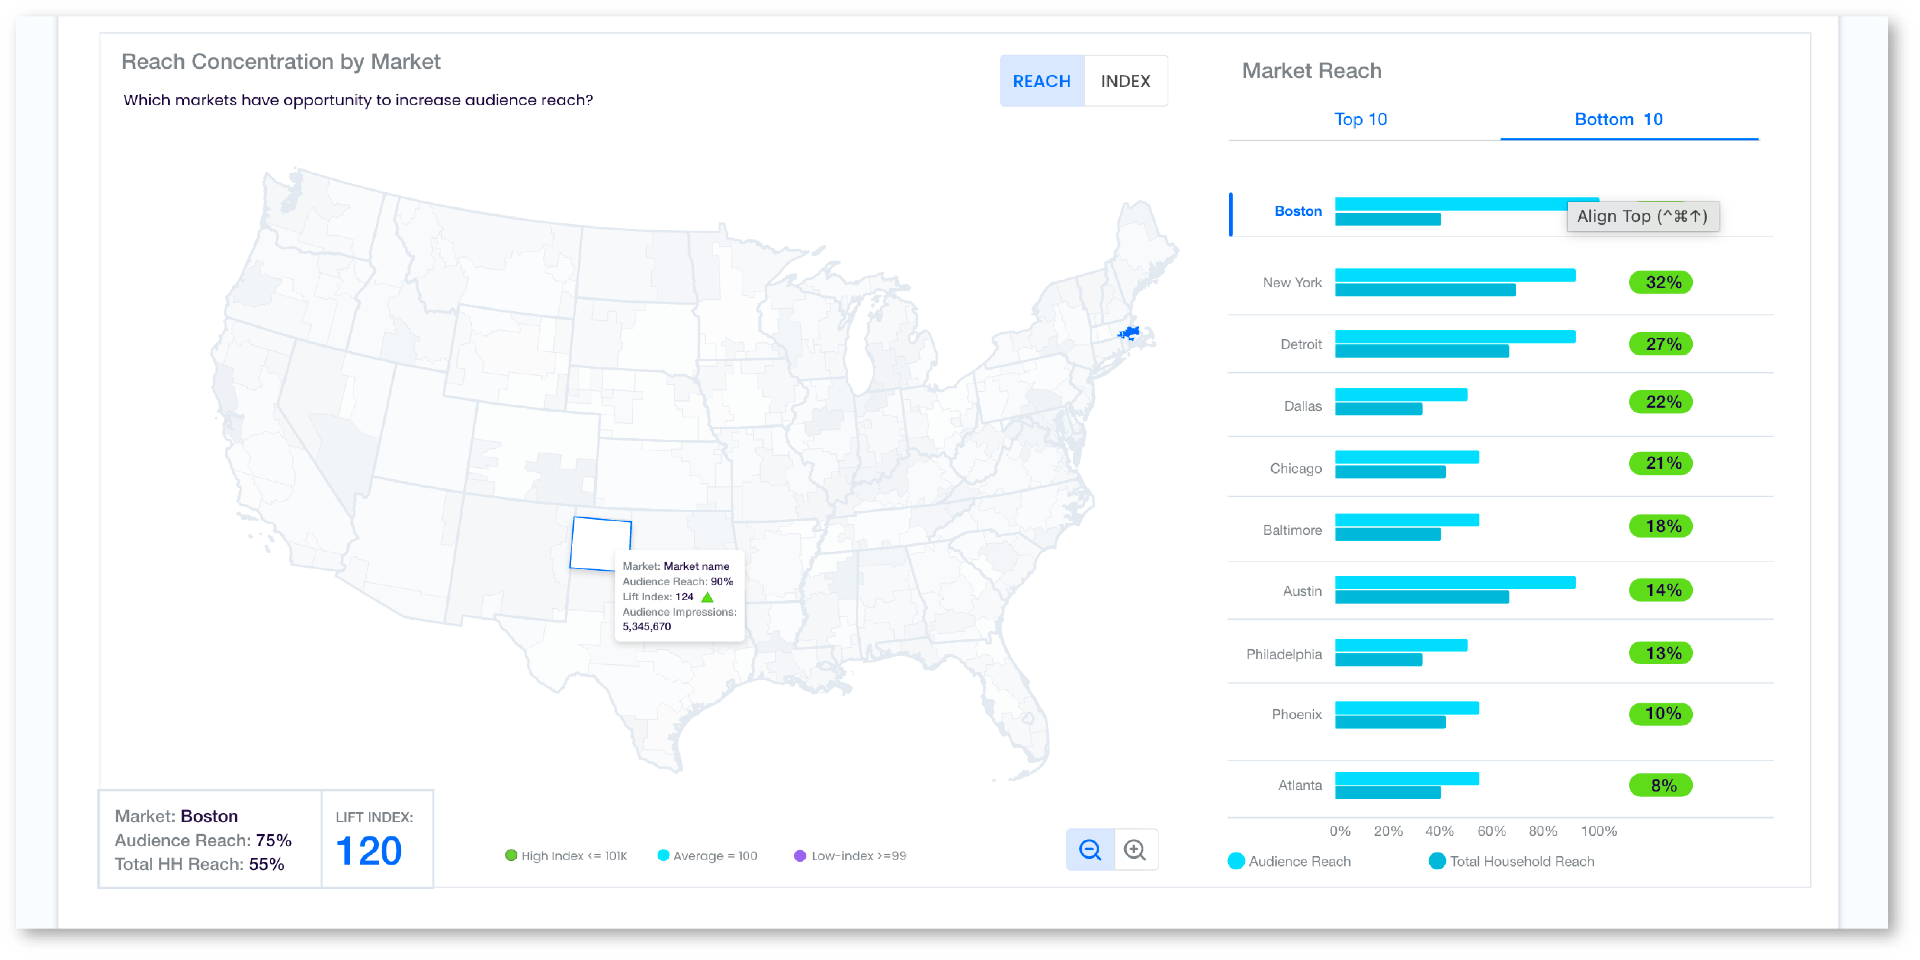Click the 13% badge for Philadelphia
Screen dimensions: 1920x960
[x=1661, y=653]
